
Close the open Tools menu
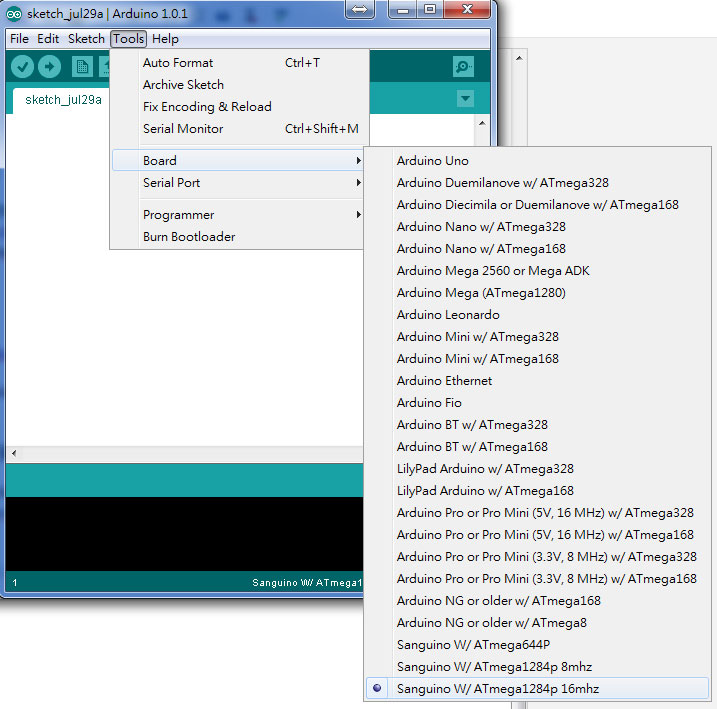(x=128, y=39)
